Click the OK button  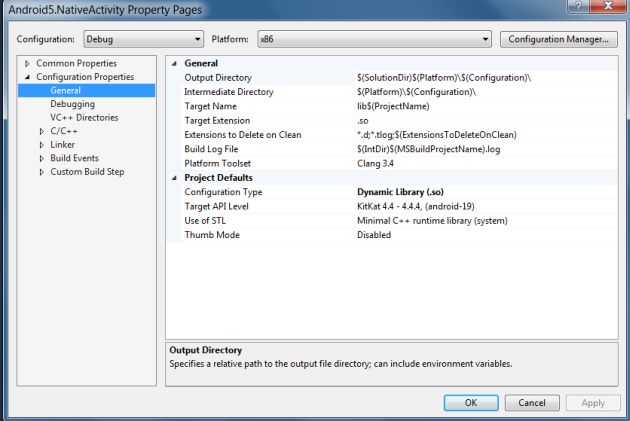pyautogui.click(x=471, y=403)
